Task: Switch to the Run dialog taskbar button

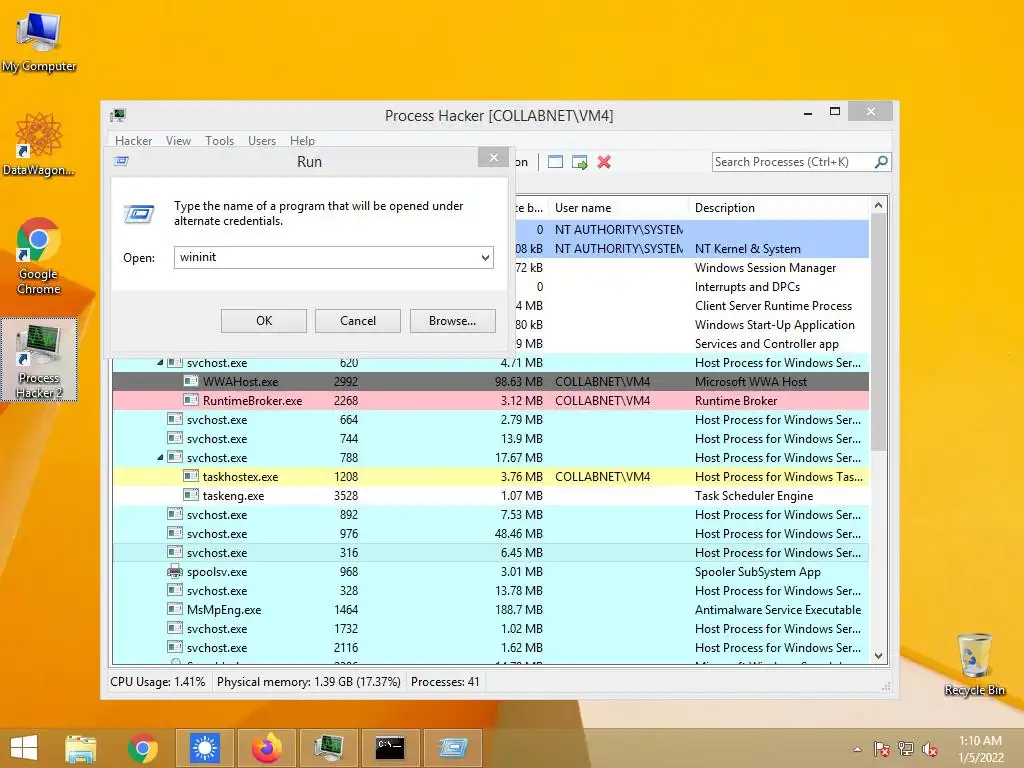Action: click(453, 748)
